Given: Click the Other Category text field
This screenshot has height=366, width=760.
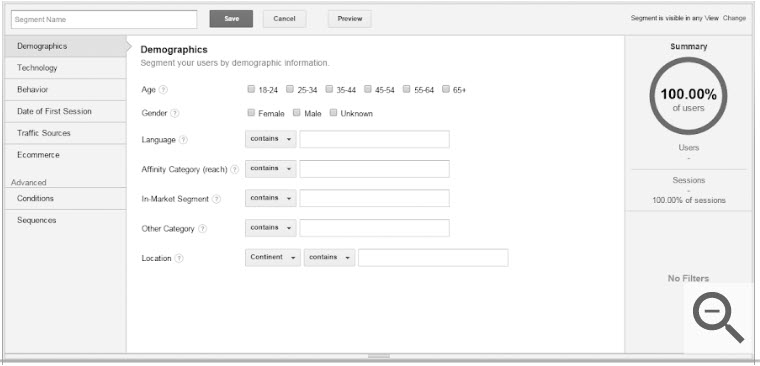Looking at the screenshot, I should pos(374,228).
